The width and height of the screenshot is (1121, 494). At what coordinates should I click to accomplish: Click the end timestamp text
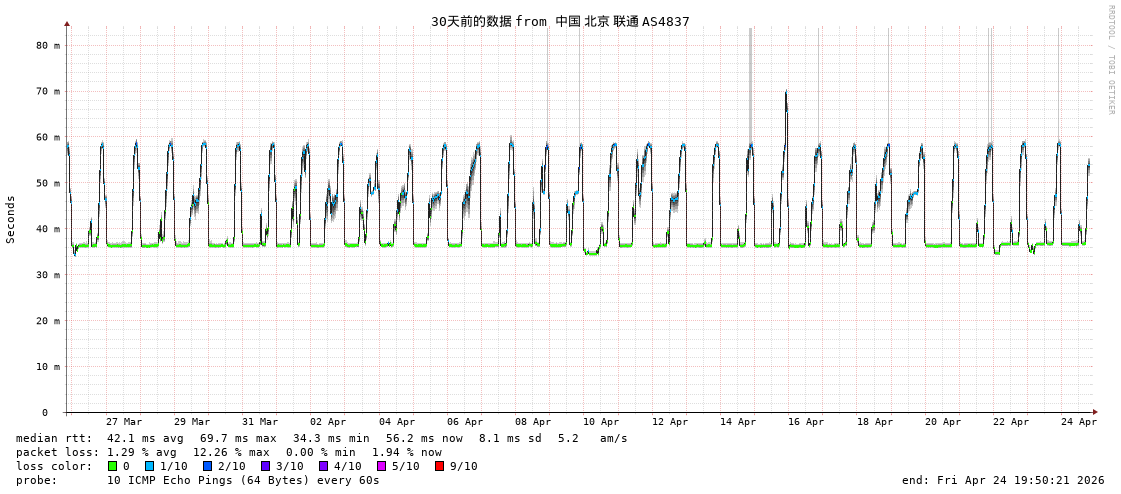(1002, 480)
